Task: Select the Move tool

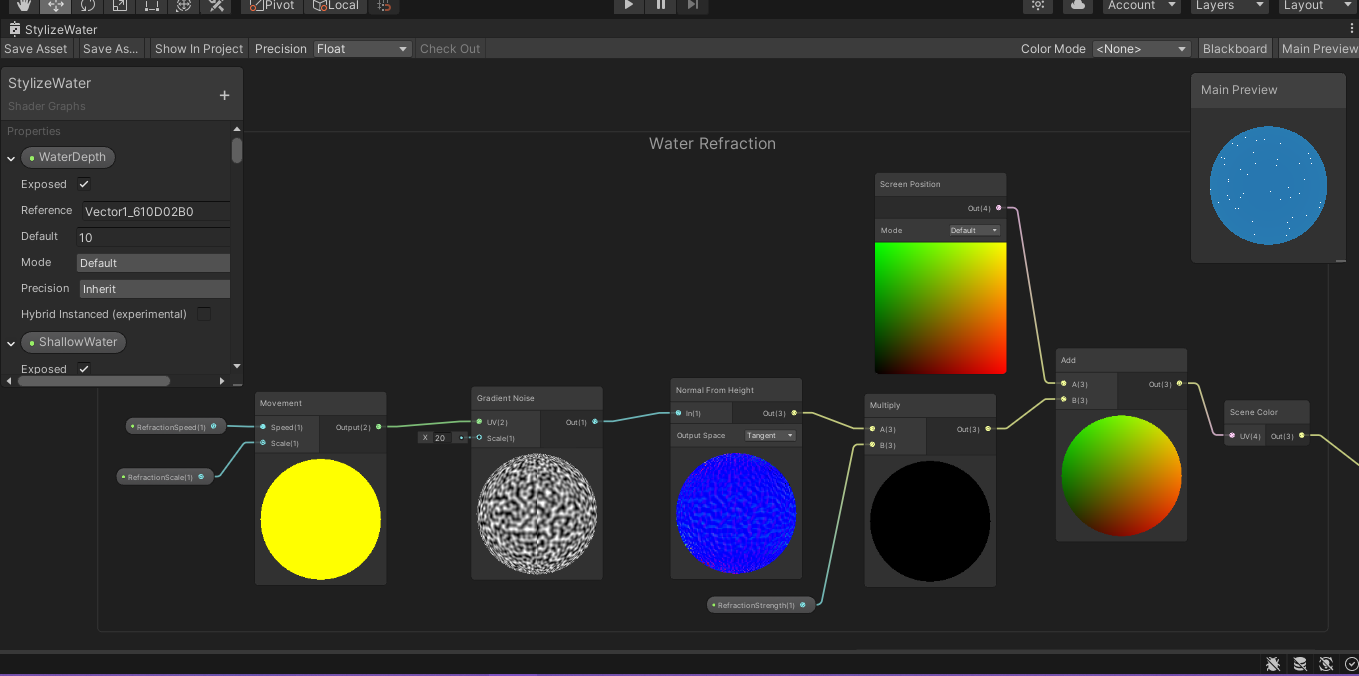Action: coord(55,6)
